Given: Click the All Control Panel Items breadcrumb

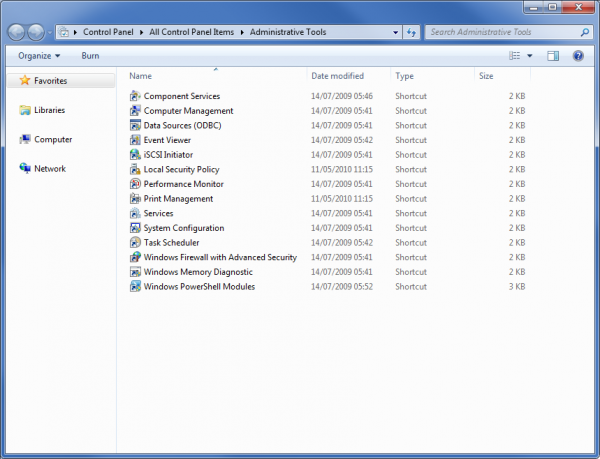Looking at the screenshot, I should point(192,32).
